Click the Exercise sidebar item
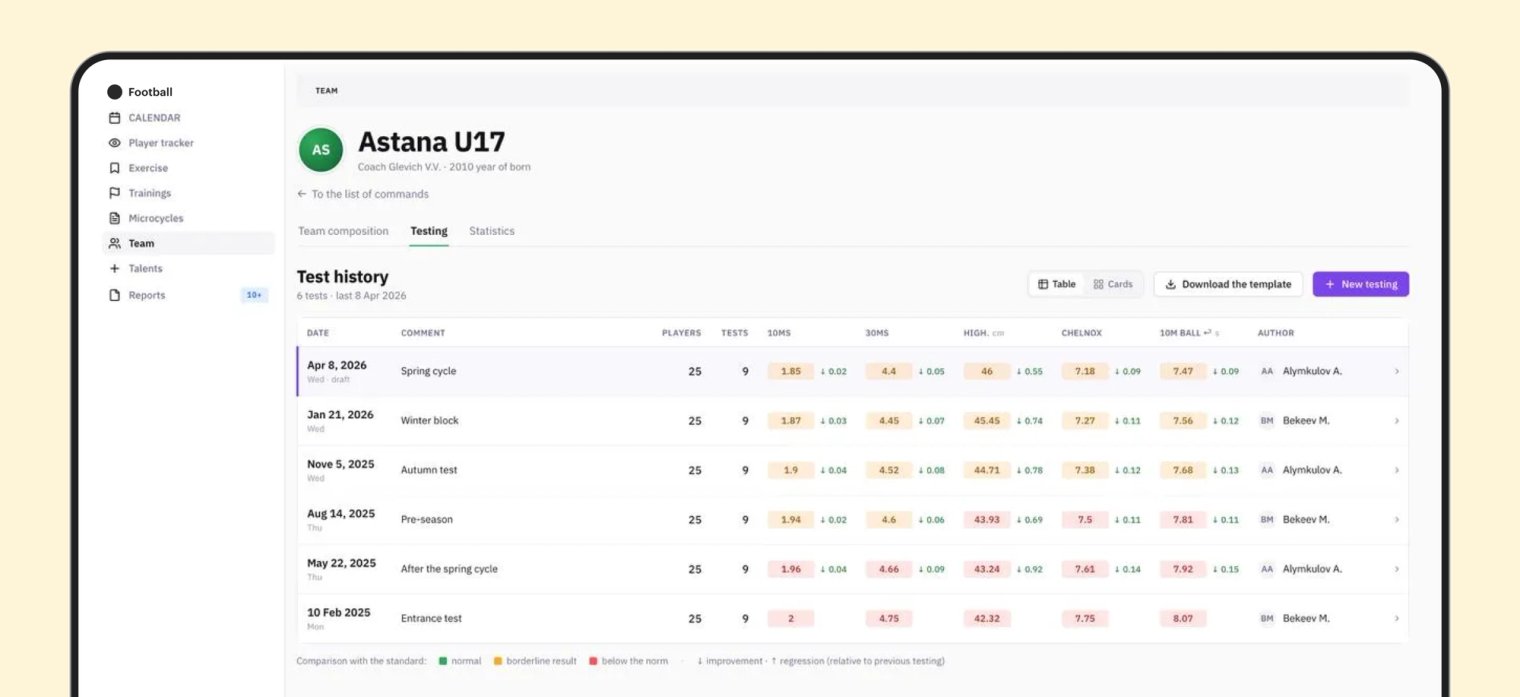Image resolution: width=1520 pixels, height=697 pixels. (x=188, y=168)
